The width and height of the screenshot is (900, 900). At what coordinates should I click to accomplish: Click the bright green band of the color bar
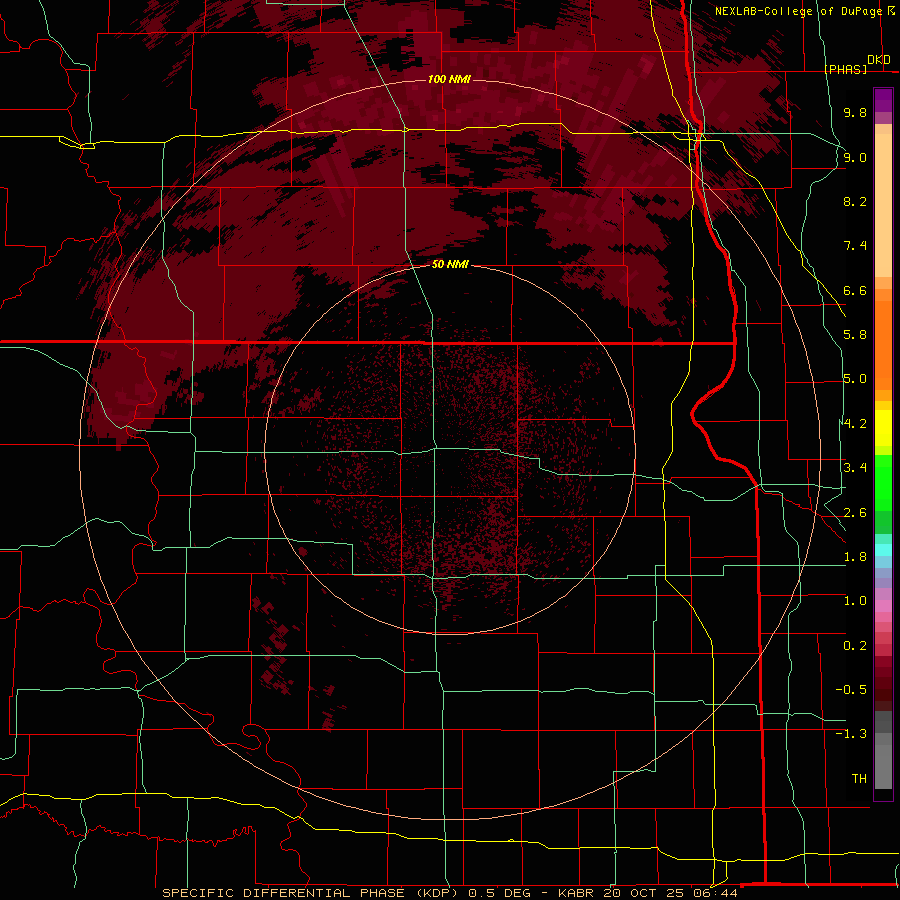point(883,482)
